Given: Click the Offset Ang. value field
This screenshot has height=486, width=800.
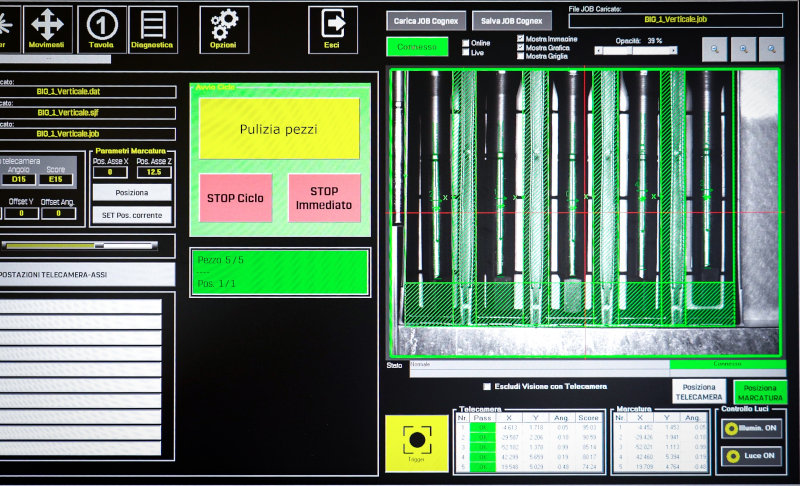Looking at the screenshot, I should [x=58, y=214].
